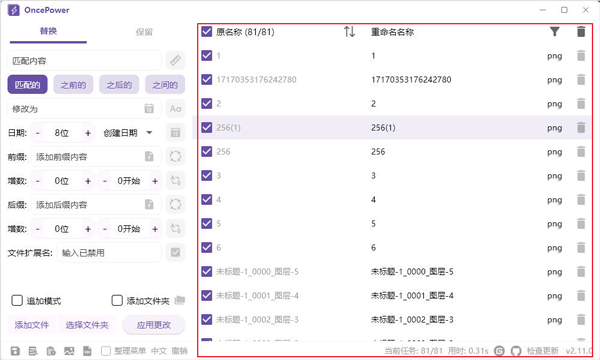This screenshot has width=600, height=360.
Task: Decrease suffix 增数 0位 with minus
Action: 38,229
